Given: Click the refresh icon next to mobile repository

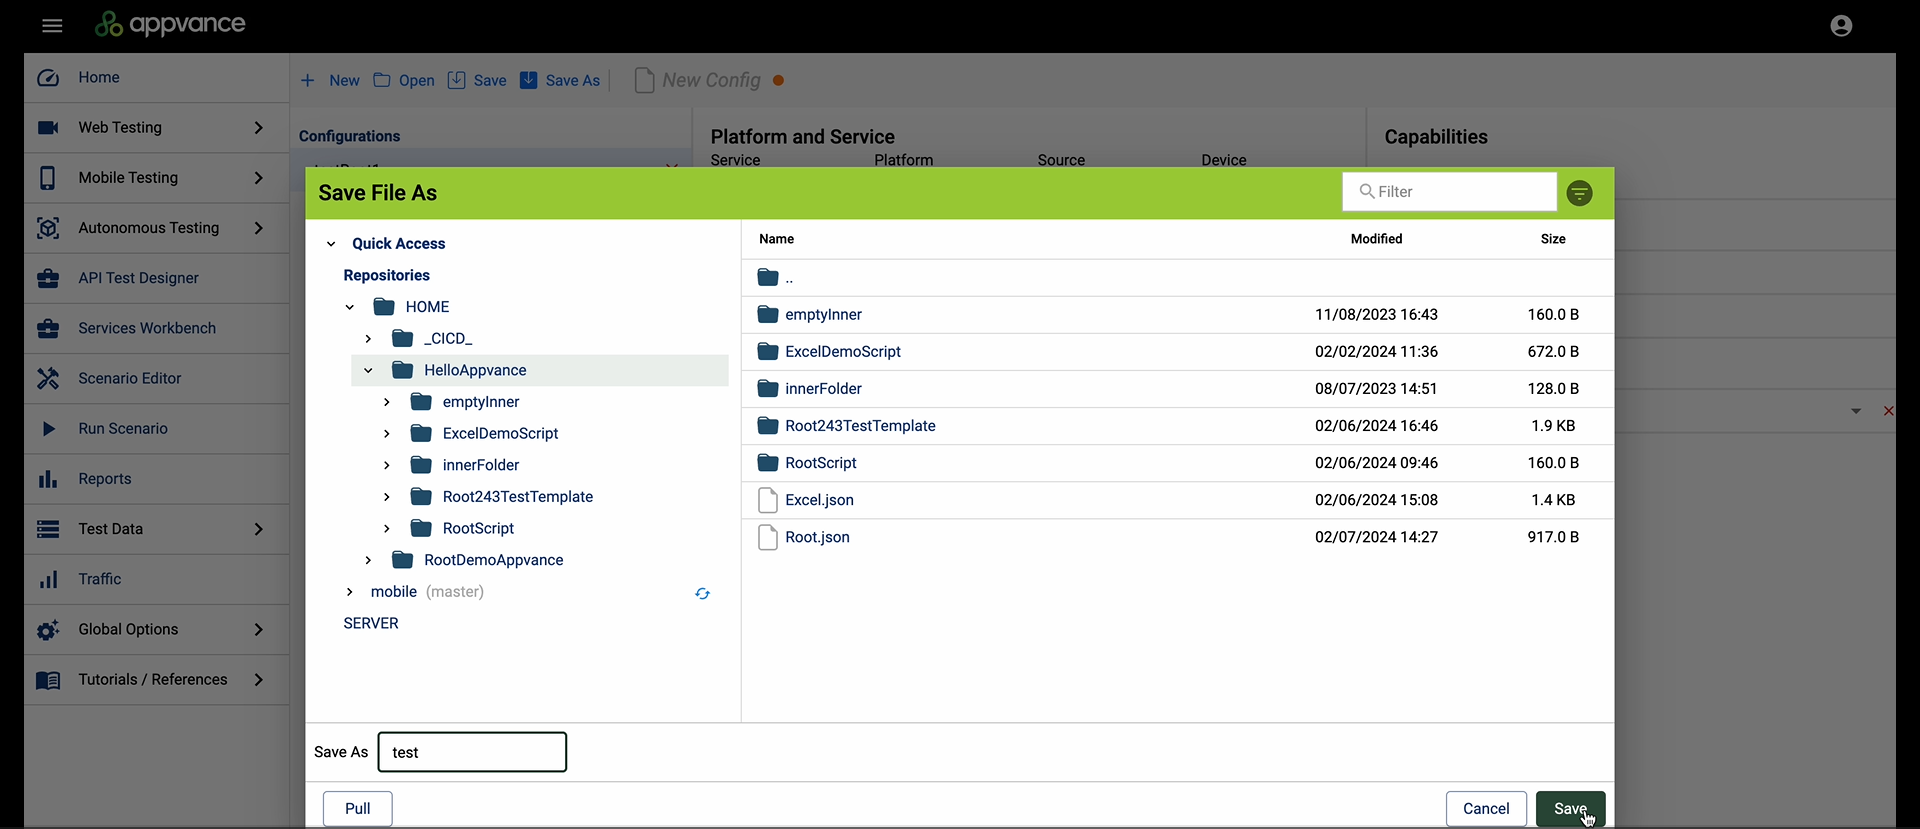Looking at the screenshot, I should [702, 594].
